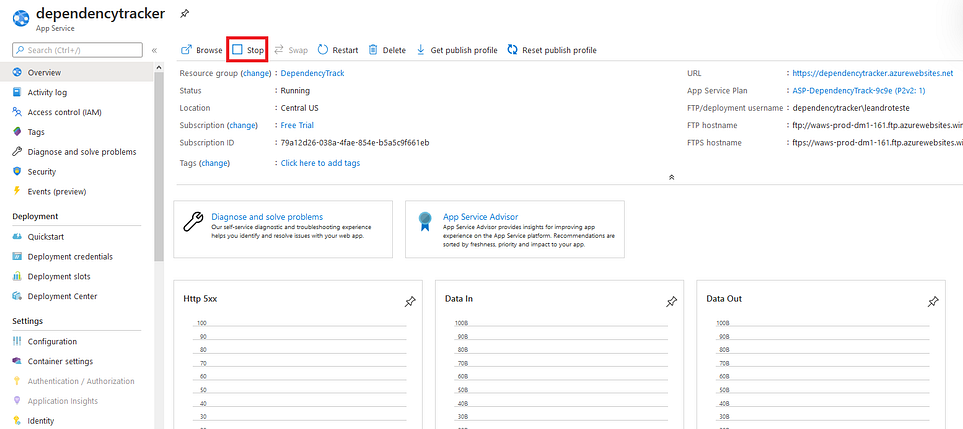Download the publish profile
The height and width of the screenshot is (429, 963).
[457, 50]
